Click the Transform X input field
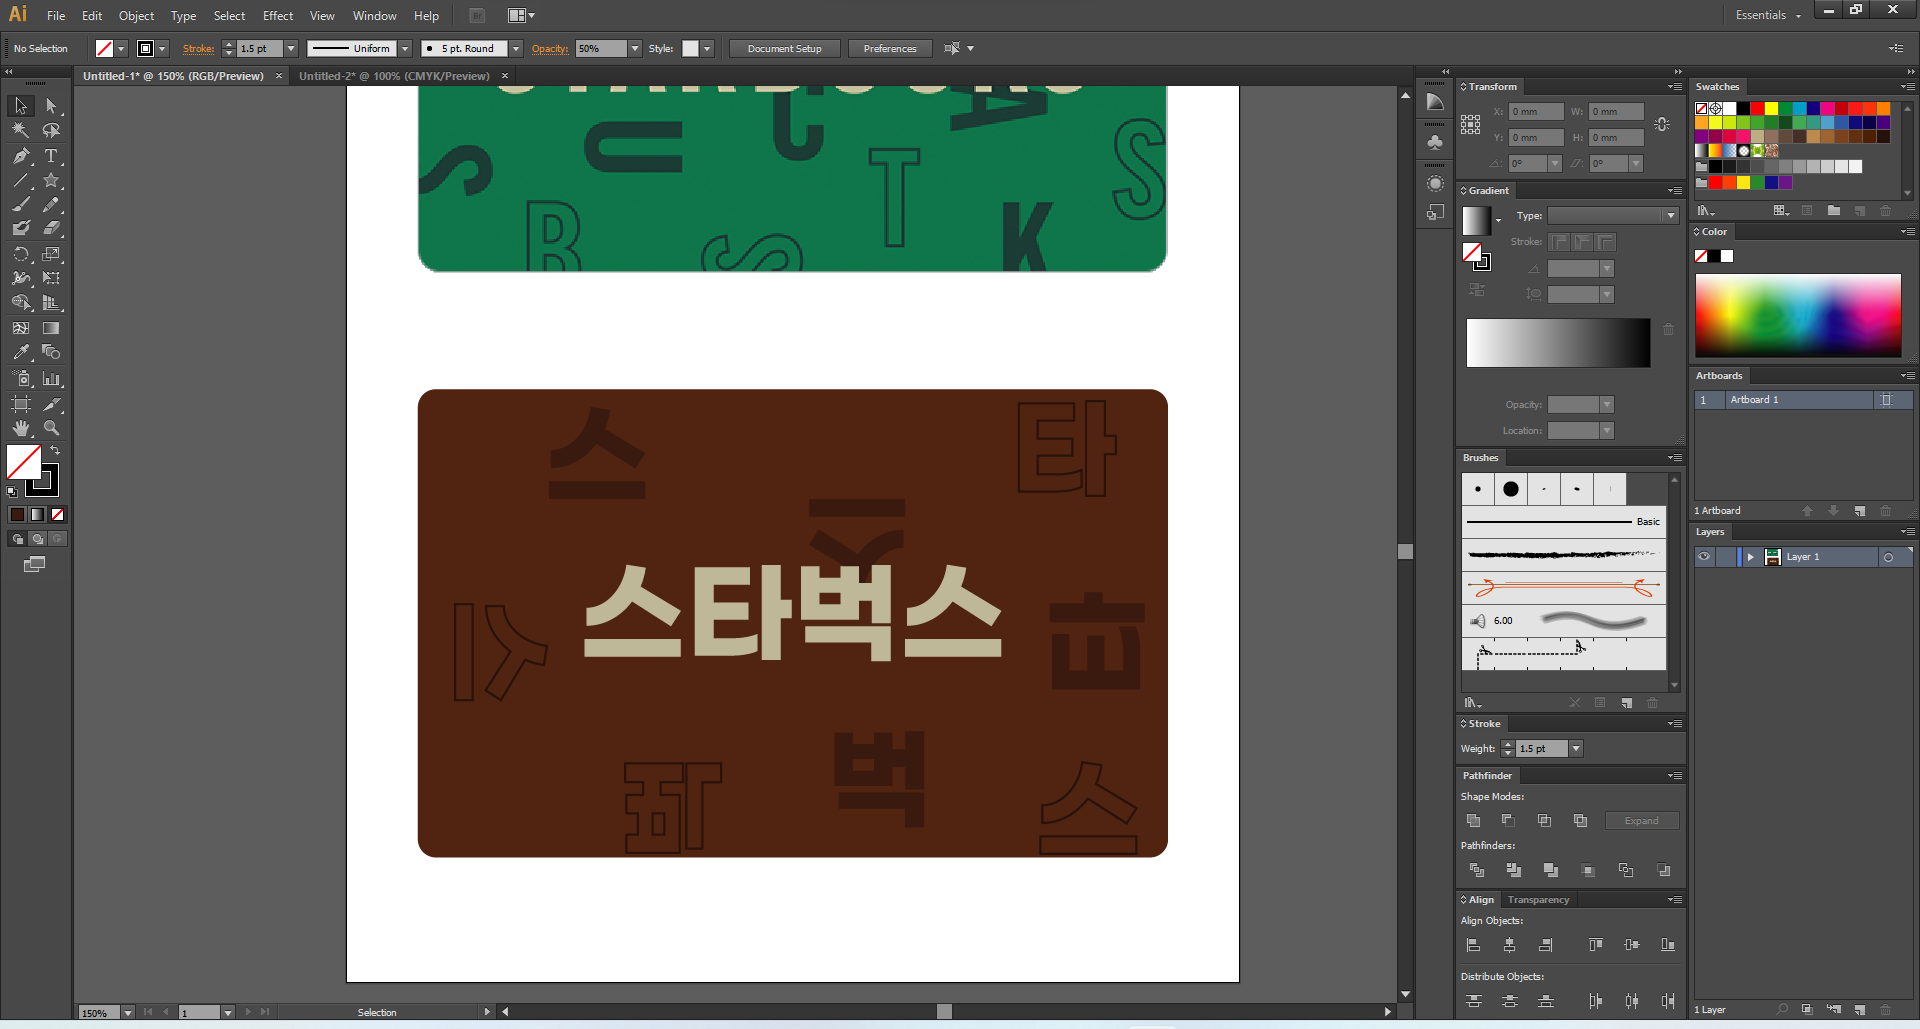The width and height of the screenshot is (1920, 1029). point(1536,112)
